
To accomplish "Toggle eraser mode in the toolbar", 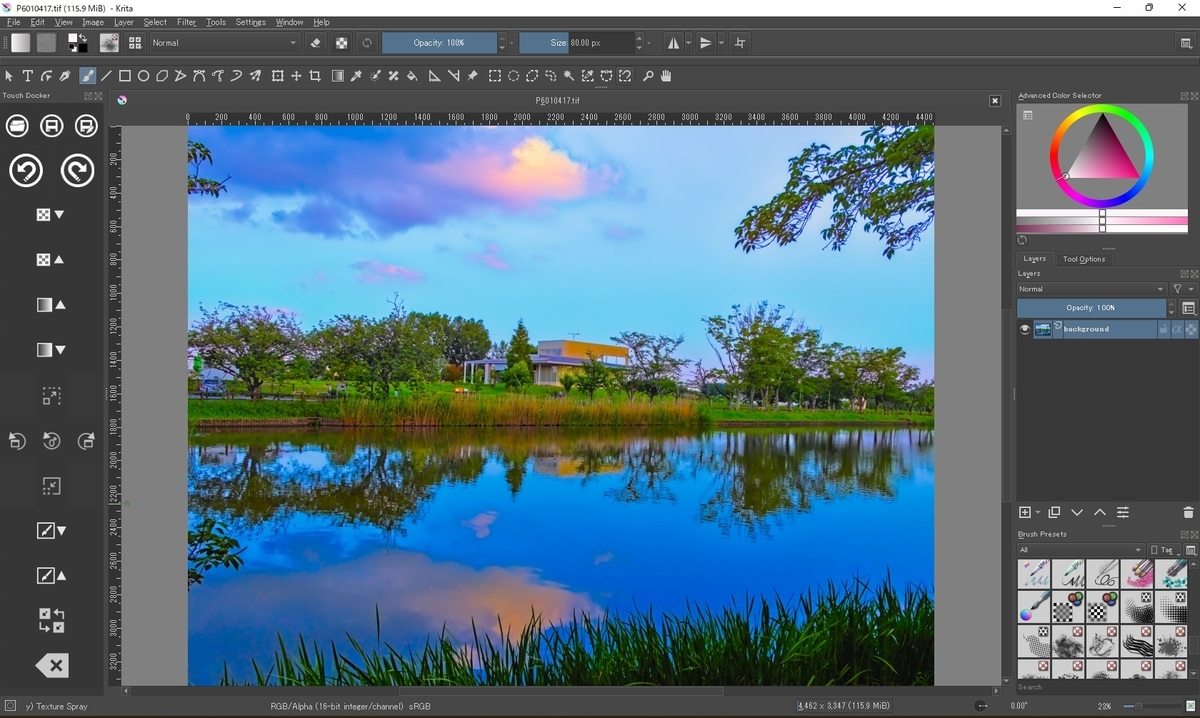I will coord(316,43).
